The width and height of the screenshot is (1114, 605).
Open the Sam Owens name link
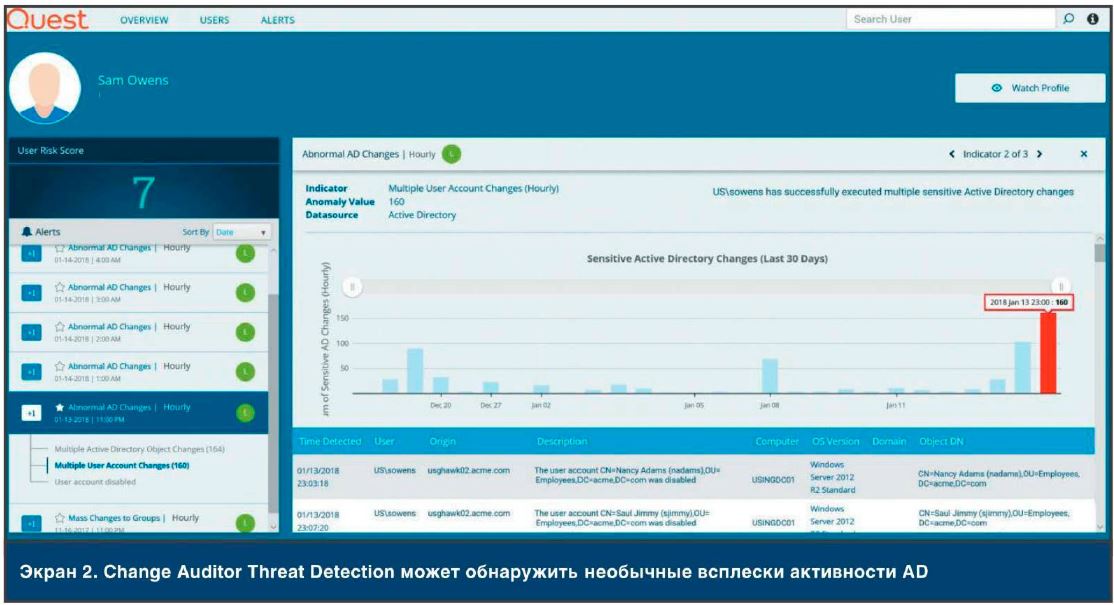click(x=133, y=80)
